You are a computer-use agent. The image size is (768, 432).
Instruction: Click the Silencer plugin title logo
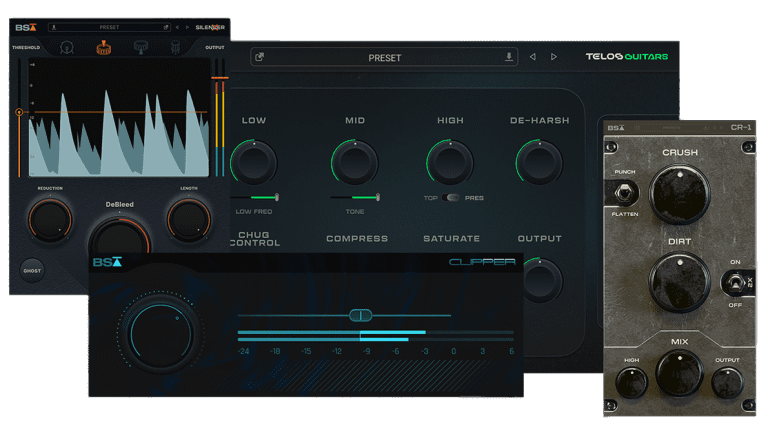coord(210,27)
